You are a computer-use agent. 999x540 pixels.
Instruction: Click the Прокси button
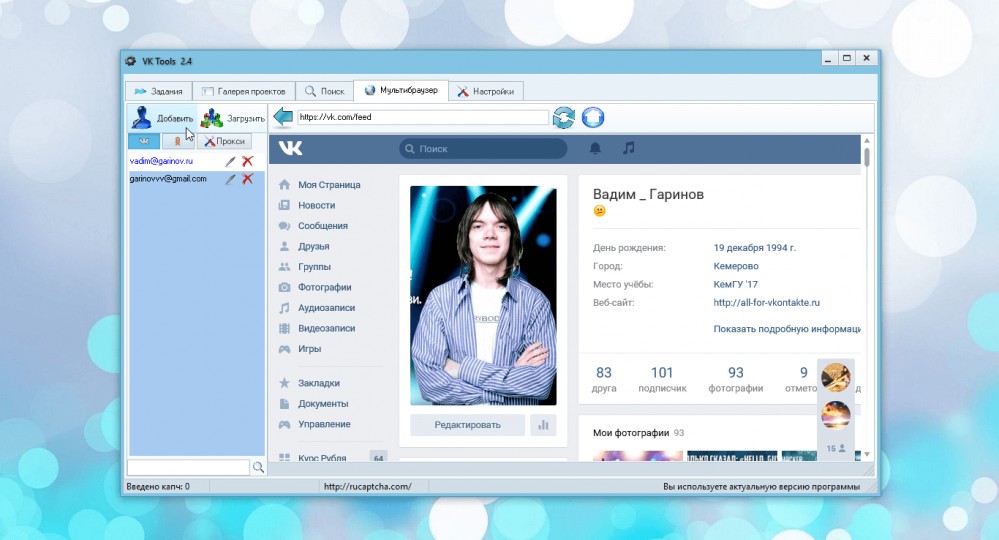[224, 141]
